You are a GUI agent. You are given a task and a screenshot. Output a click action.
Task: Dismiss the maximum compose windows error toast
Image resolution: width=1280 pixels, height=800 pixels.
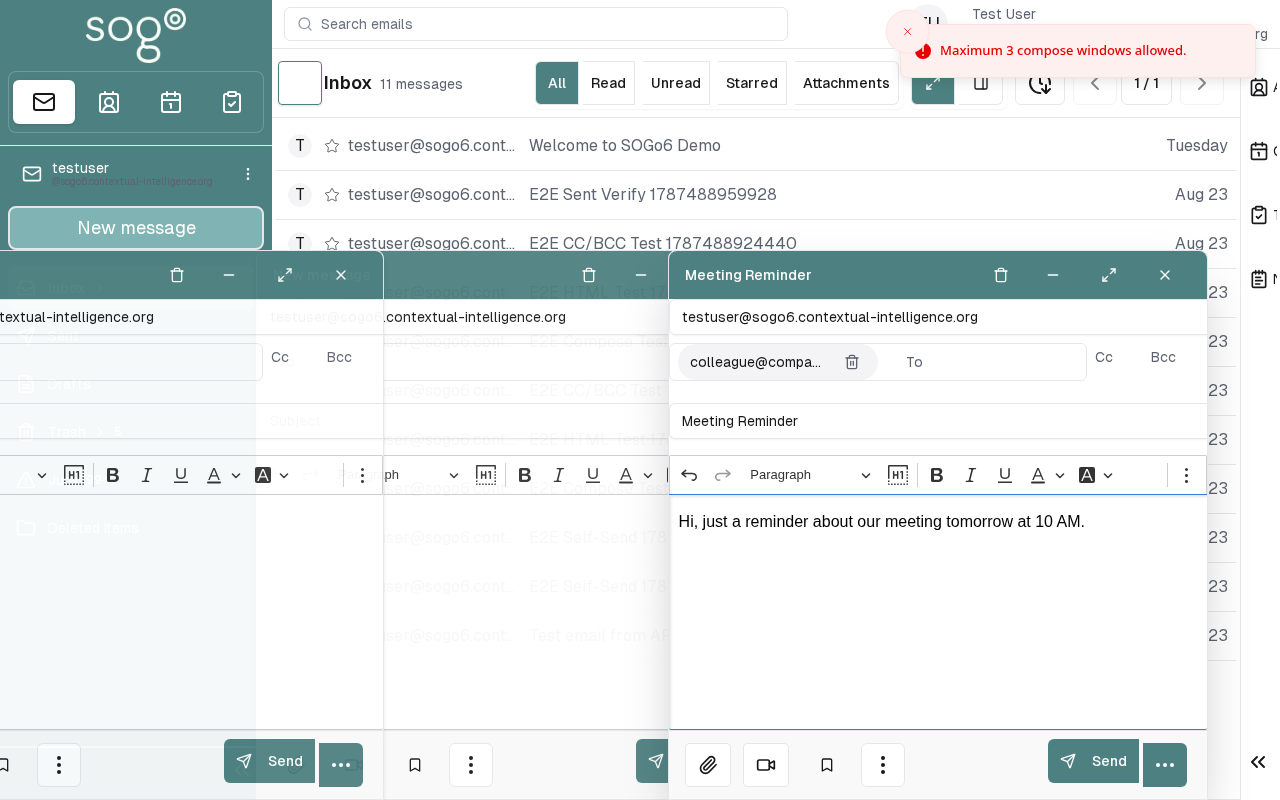pos(907,32)
